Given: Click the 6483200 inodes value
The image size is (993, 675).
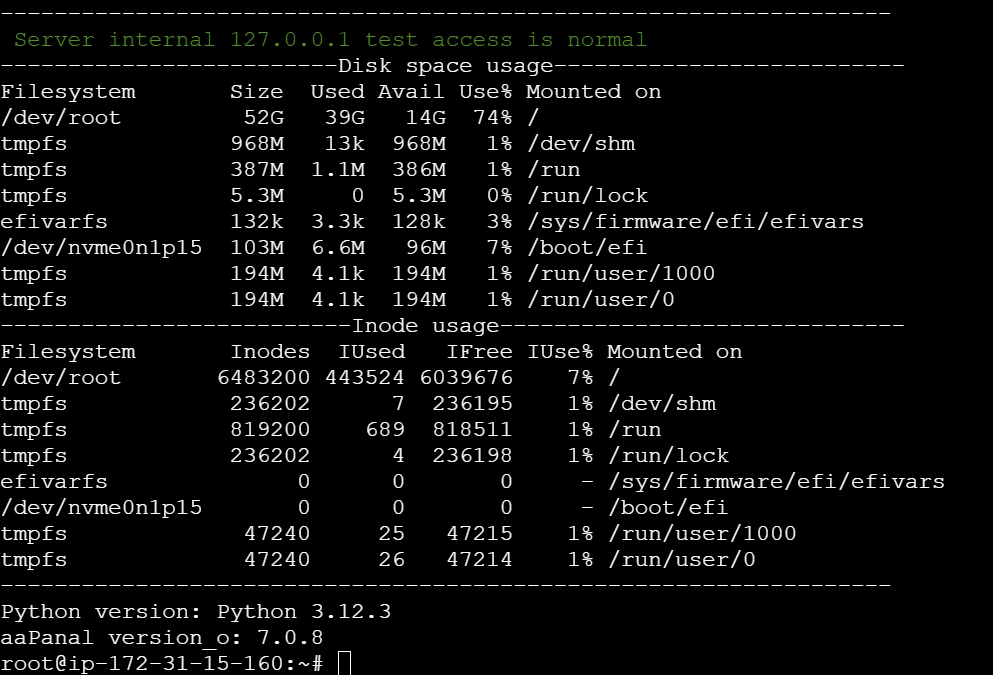Looking at the screenshot, I should [263, 378].
